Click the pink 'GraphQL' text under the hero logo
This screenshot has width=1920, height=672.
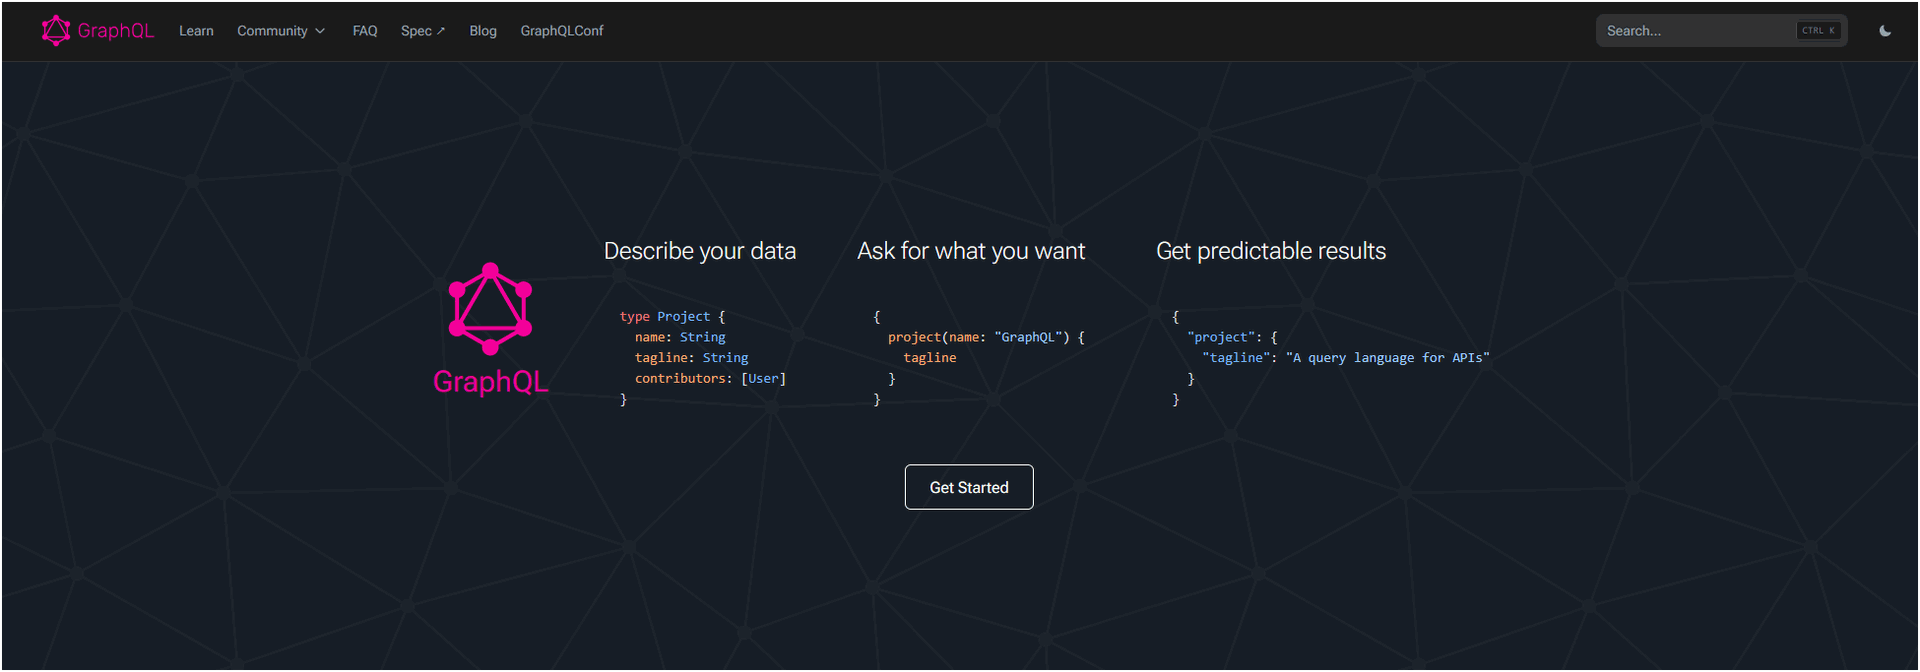490,382
